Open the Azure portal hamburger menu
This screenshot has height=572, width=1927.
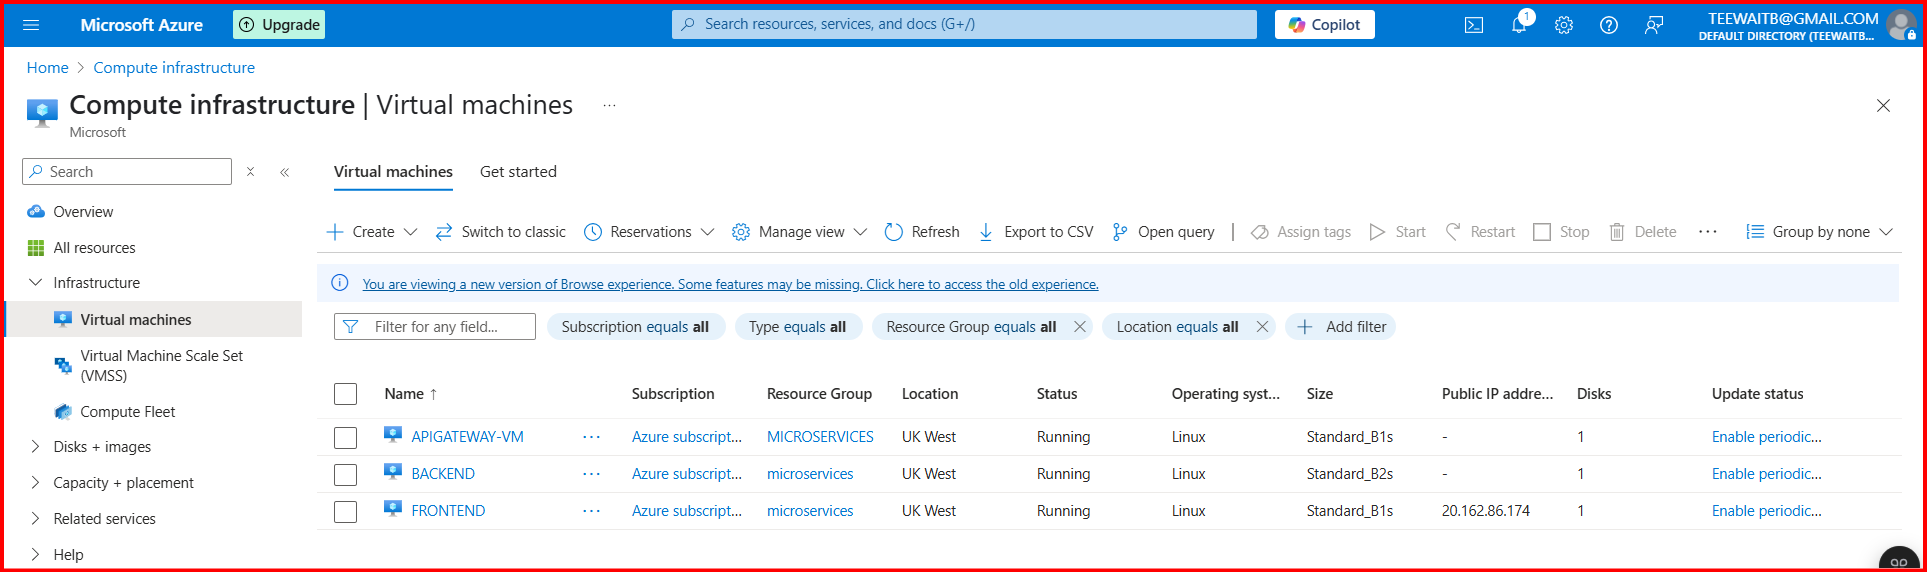pyautogui.click(x=31, y=25)
